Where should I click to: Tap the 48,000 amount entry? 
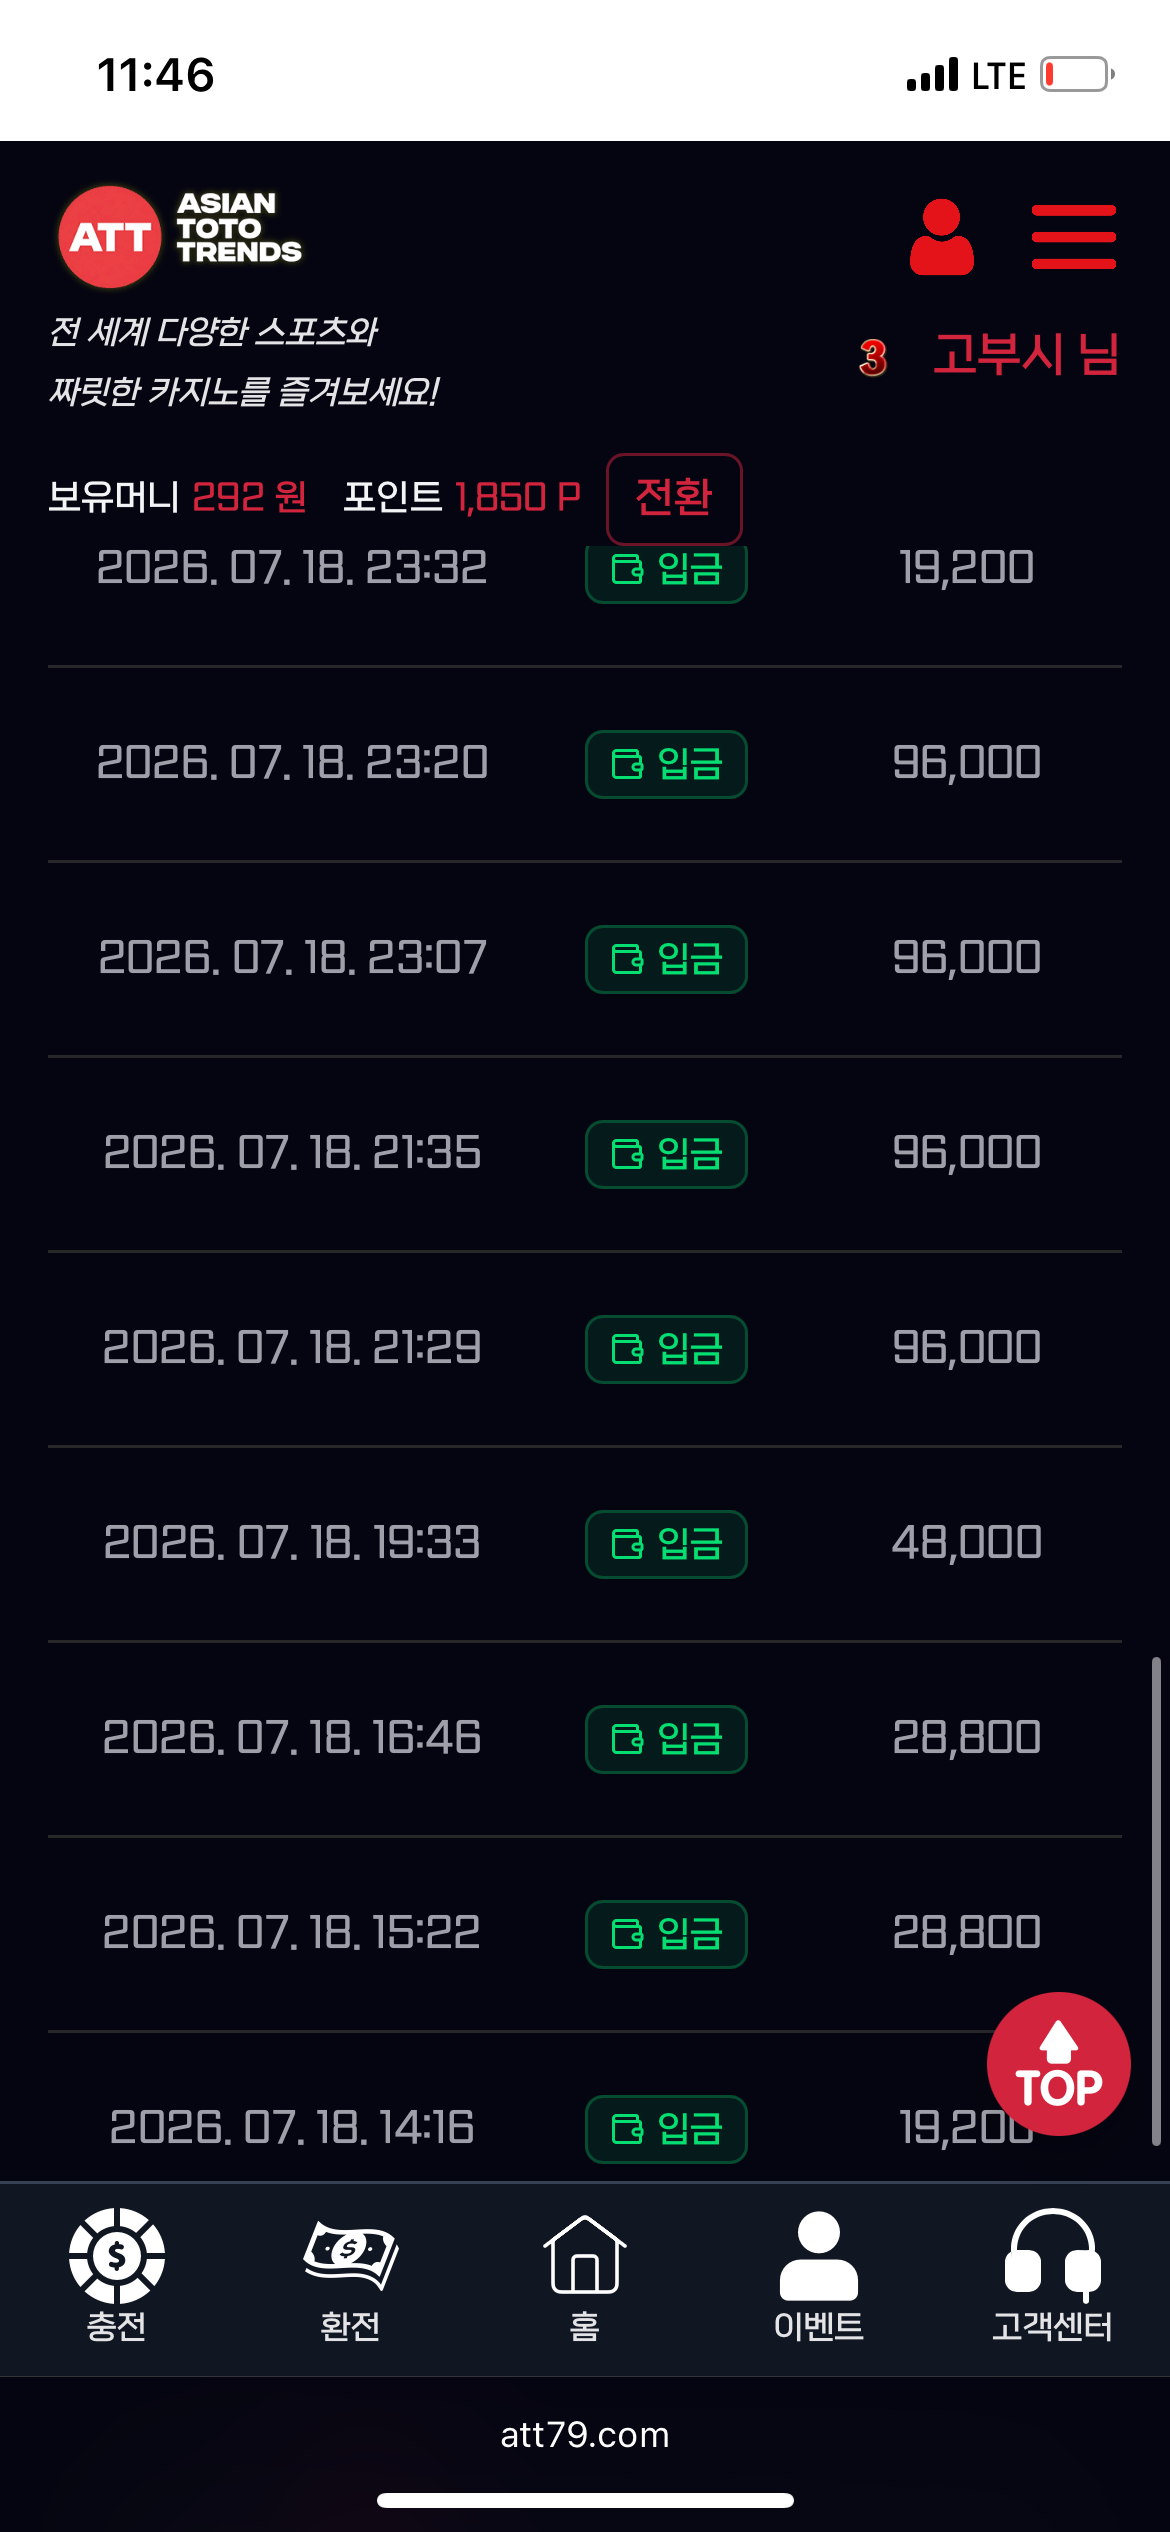click(967, 1543)
